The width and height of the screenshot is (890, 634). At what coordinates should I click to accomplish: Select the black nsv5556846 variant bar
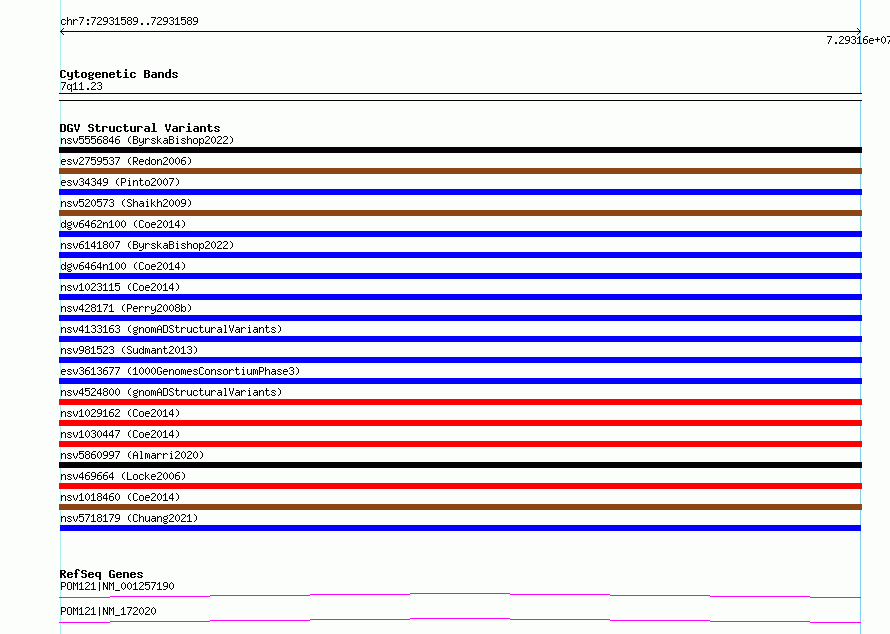tap(460, 150)
